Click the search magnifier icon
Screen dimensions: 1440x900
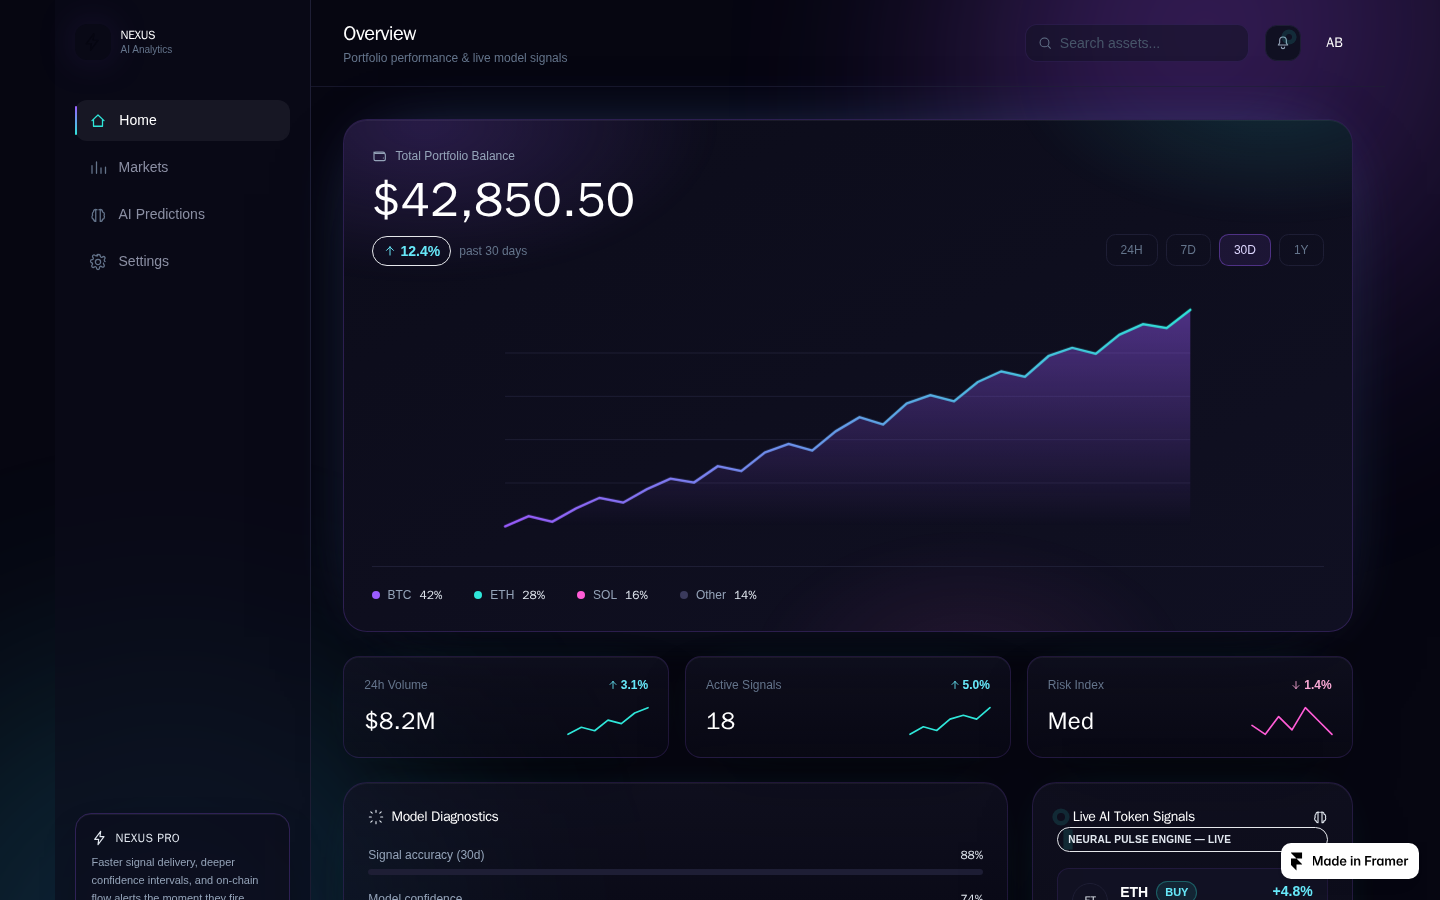click(x=1045, y=43)
